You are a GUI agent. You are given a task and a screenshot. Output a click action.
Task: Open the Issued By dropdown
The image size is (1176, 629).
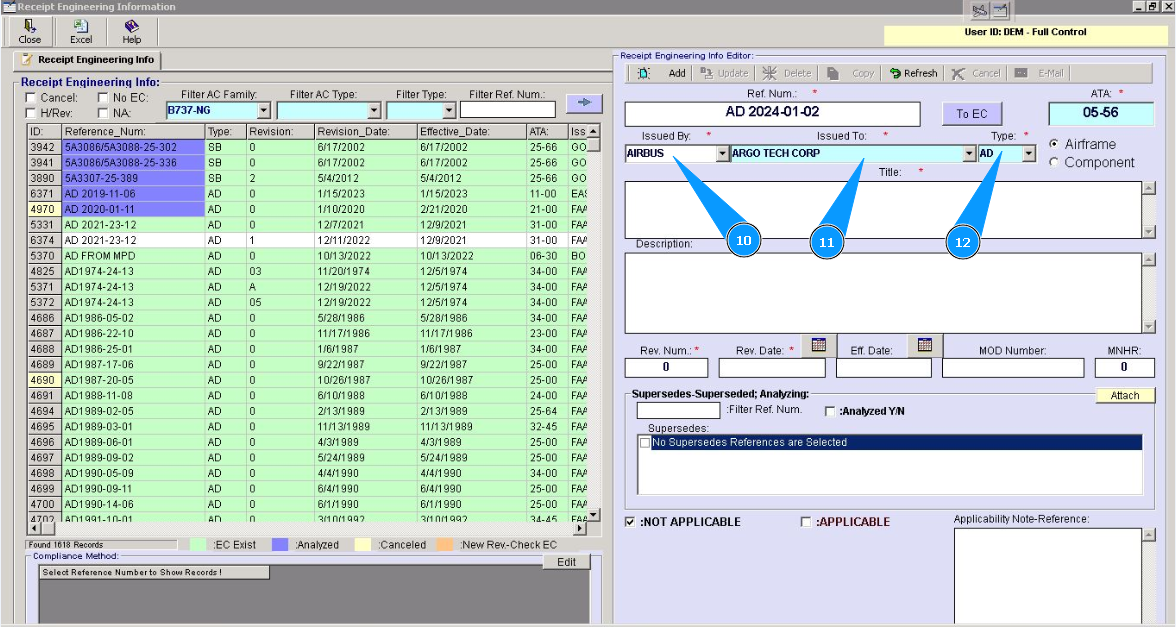click(723, 154)
